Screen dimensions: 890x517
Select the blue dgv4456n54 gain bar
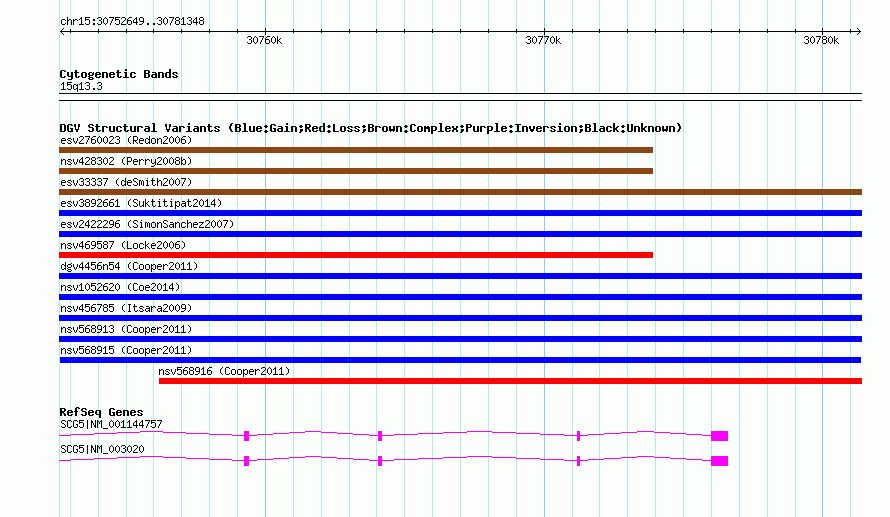click(x=460, y=276)
